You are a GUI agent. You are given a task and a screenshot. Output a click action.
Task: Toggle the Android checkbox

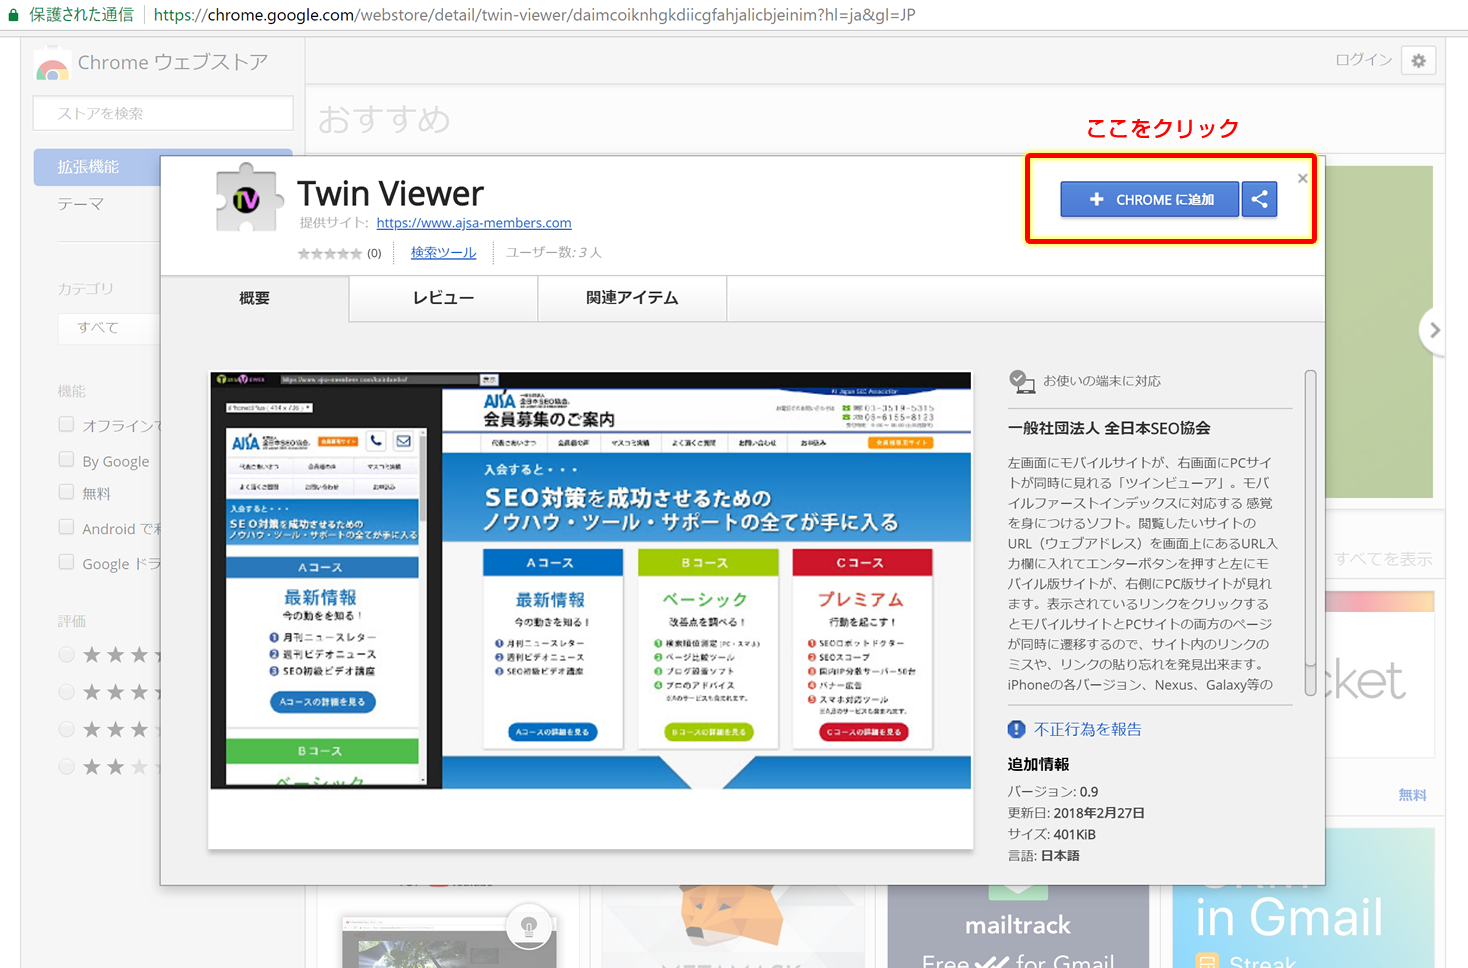66,527
